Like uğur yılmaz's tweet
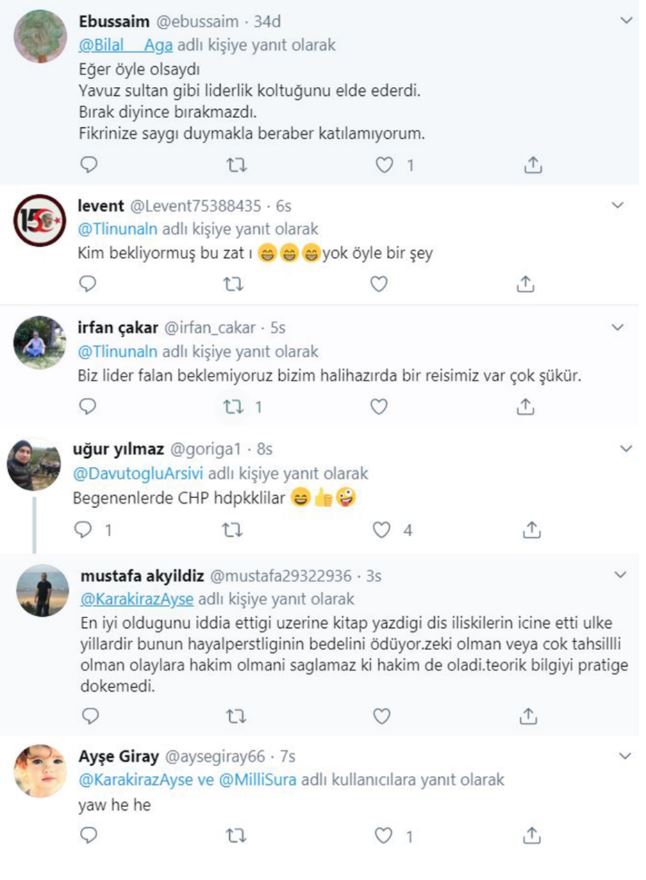 pos(381,530)
